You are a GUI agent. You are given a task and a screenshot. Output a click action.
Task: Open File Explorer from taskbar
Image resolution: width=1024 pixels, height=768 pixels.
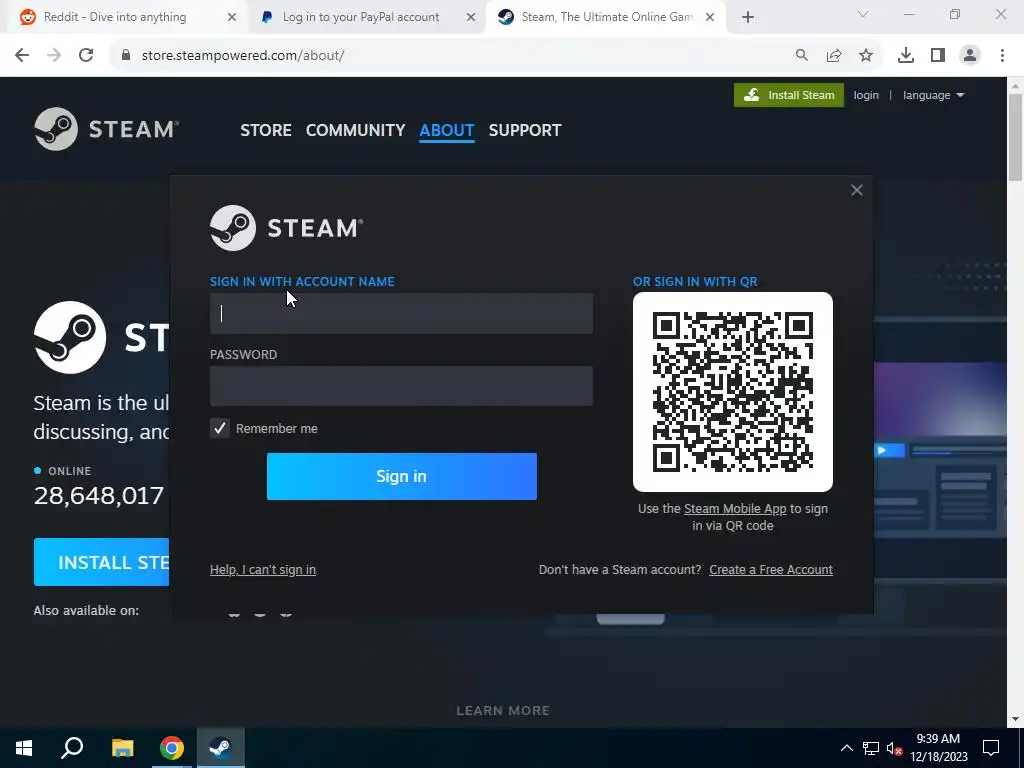point(122,748)
